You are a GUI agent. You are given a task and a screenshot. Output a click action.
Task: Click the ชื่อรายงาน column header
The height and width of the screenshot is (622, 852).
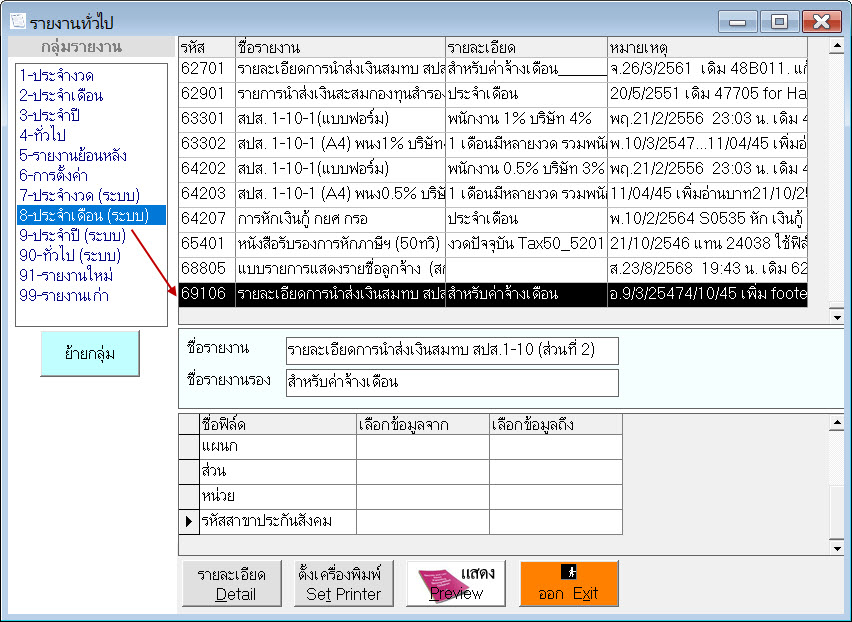340,44
